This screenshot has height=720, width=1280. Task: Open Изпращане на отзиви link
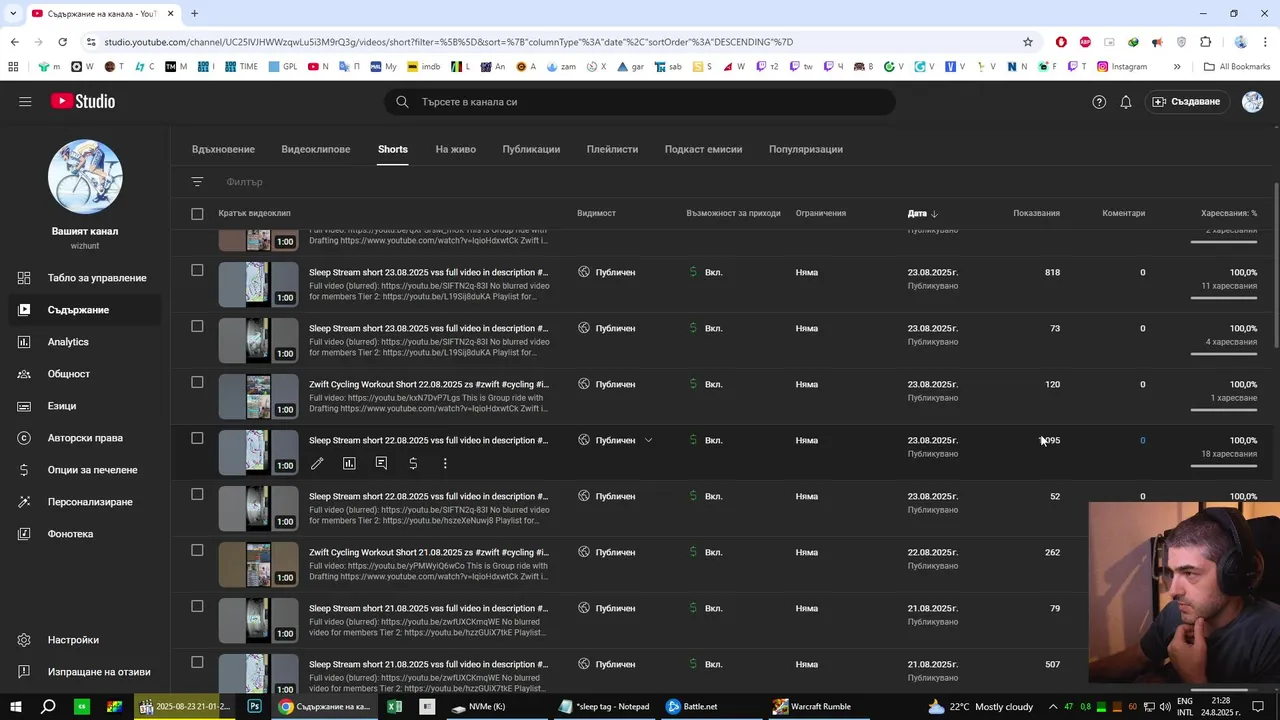(85, 672)
